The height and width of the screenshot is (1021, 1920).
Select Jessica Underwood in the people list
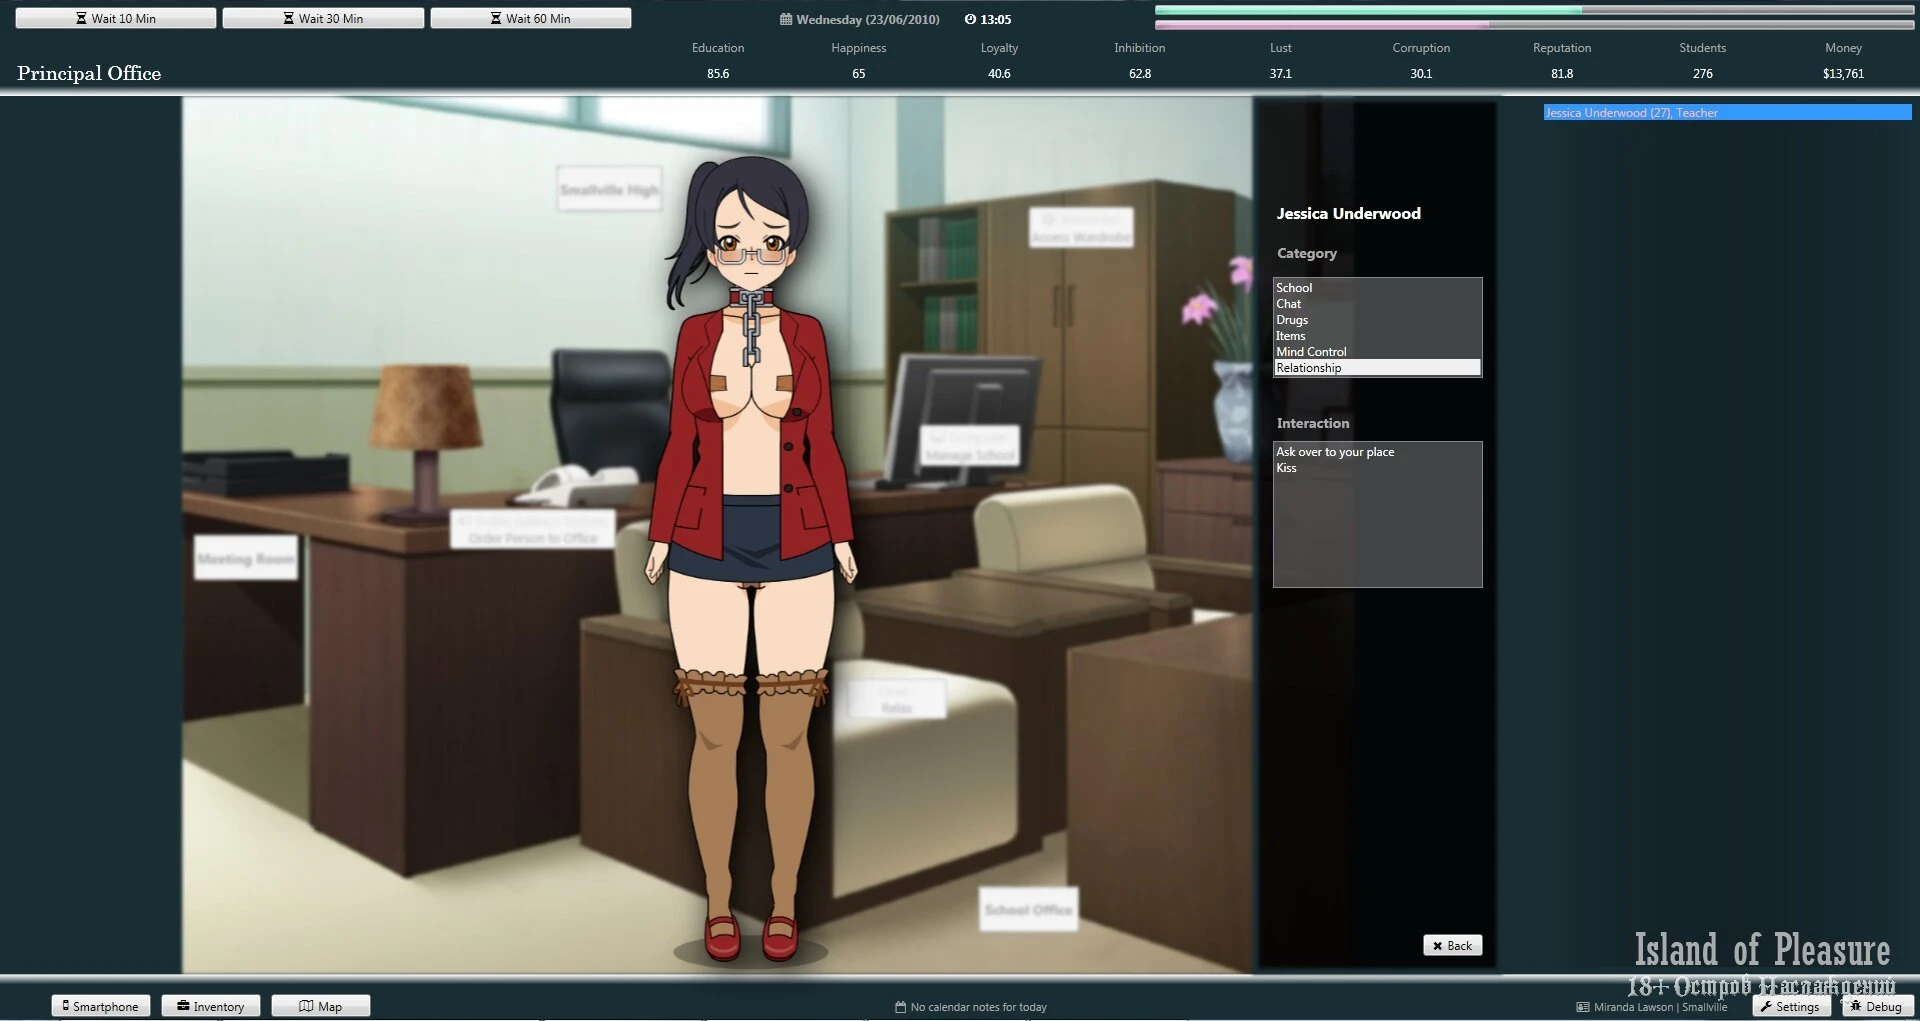pyautogui.click(x=1726, y=113)
